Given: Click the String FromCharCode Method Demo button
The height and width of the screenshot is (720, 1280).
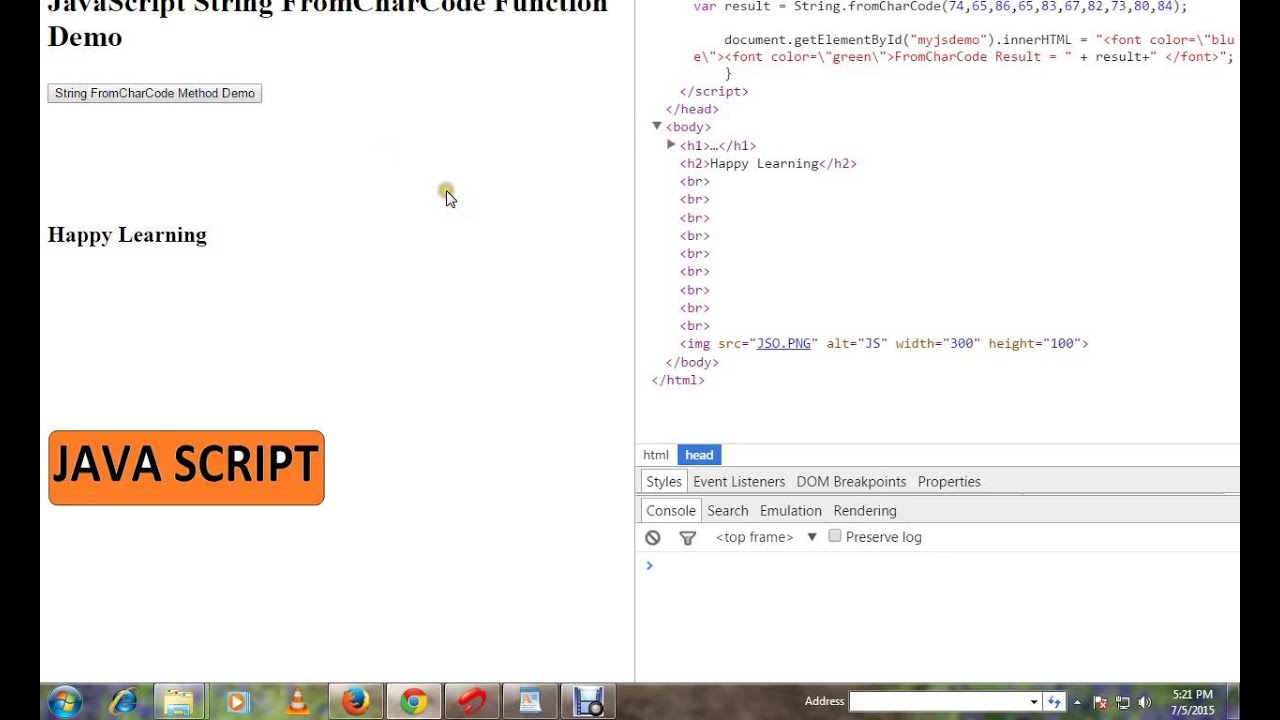Looking at the screenshot, I should point(154,93).
